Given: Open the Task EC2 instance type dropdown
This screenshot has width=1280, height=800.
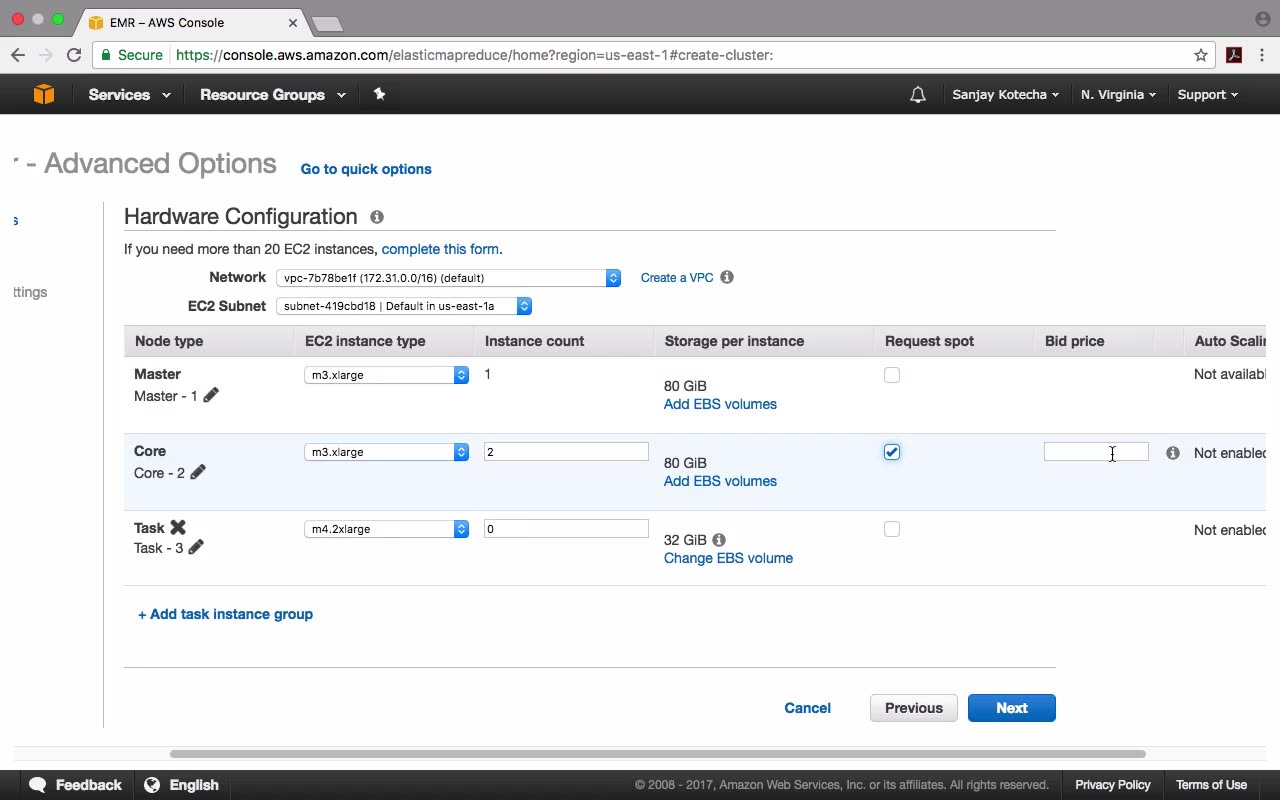Looking at the screenshot, I should pos(387,529).
